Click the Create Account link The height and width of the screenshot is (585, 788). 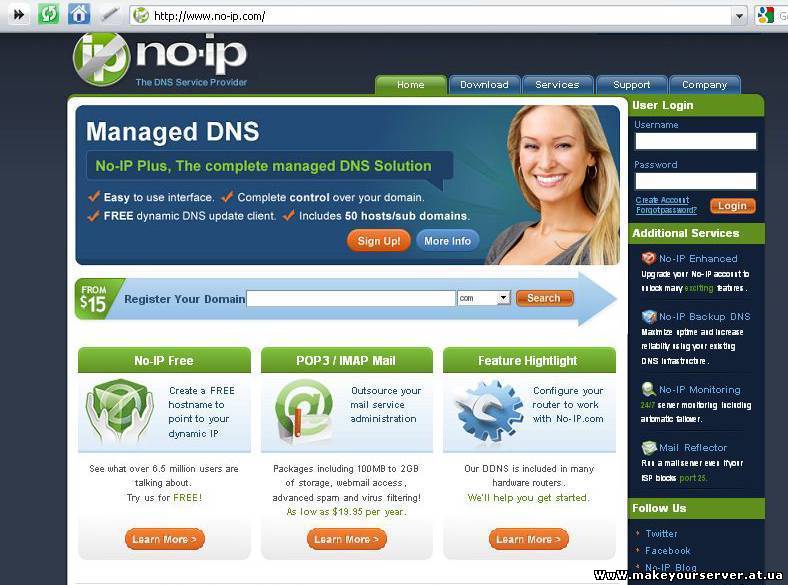tap(662, 200)
